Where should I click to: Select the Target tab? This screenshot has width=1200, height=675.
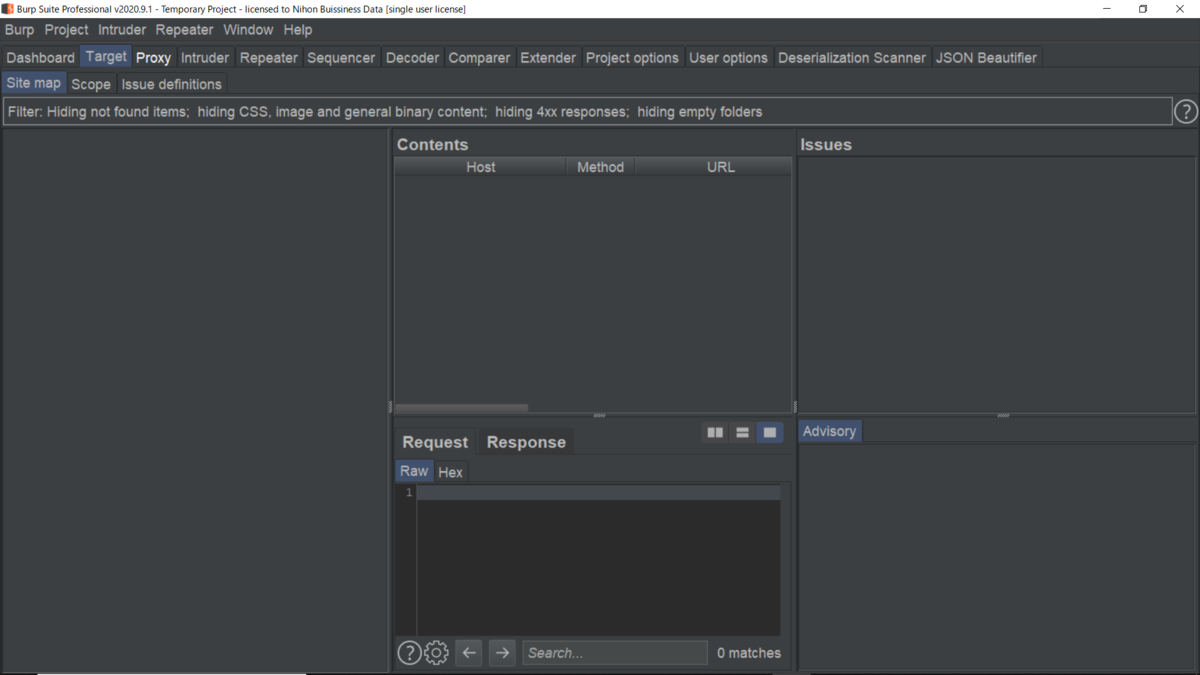[106, 57]
